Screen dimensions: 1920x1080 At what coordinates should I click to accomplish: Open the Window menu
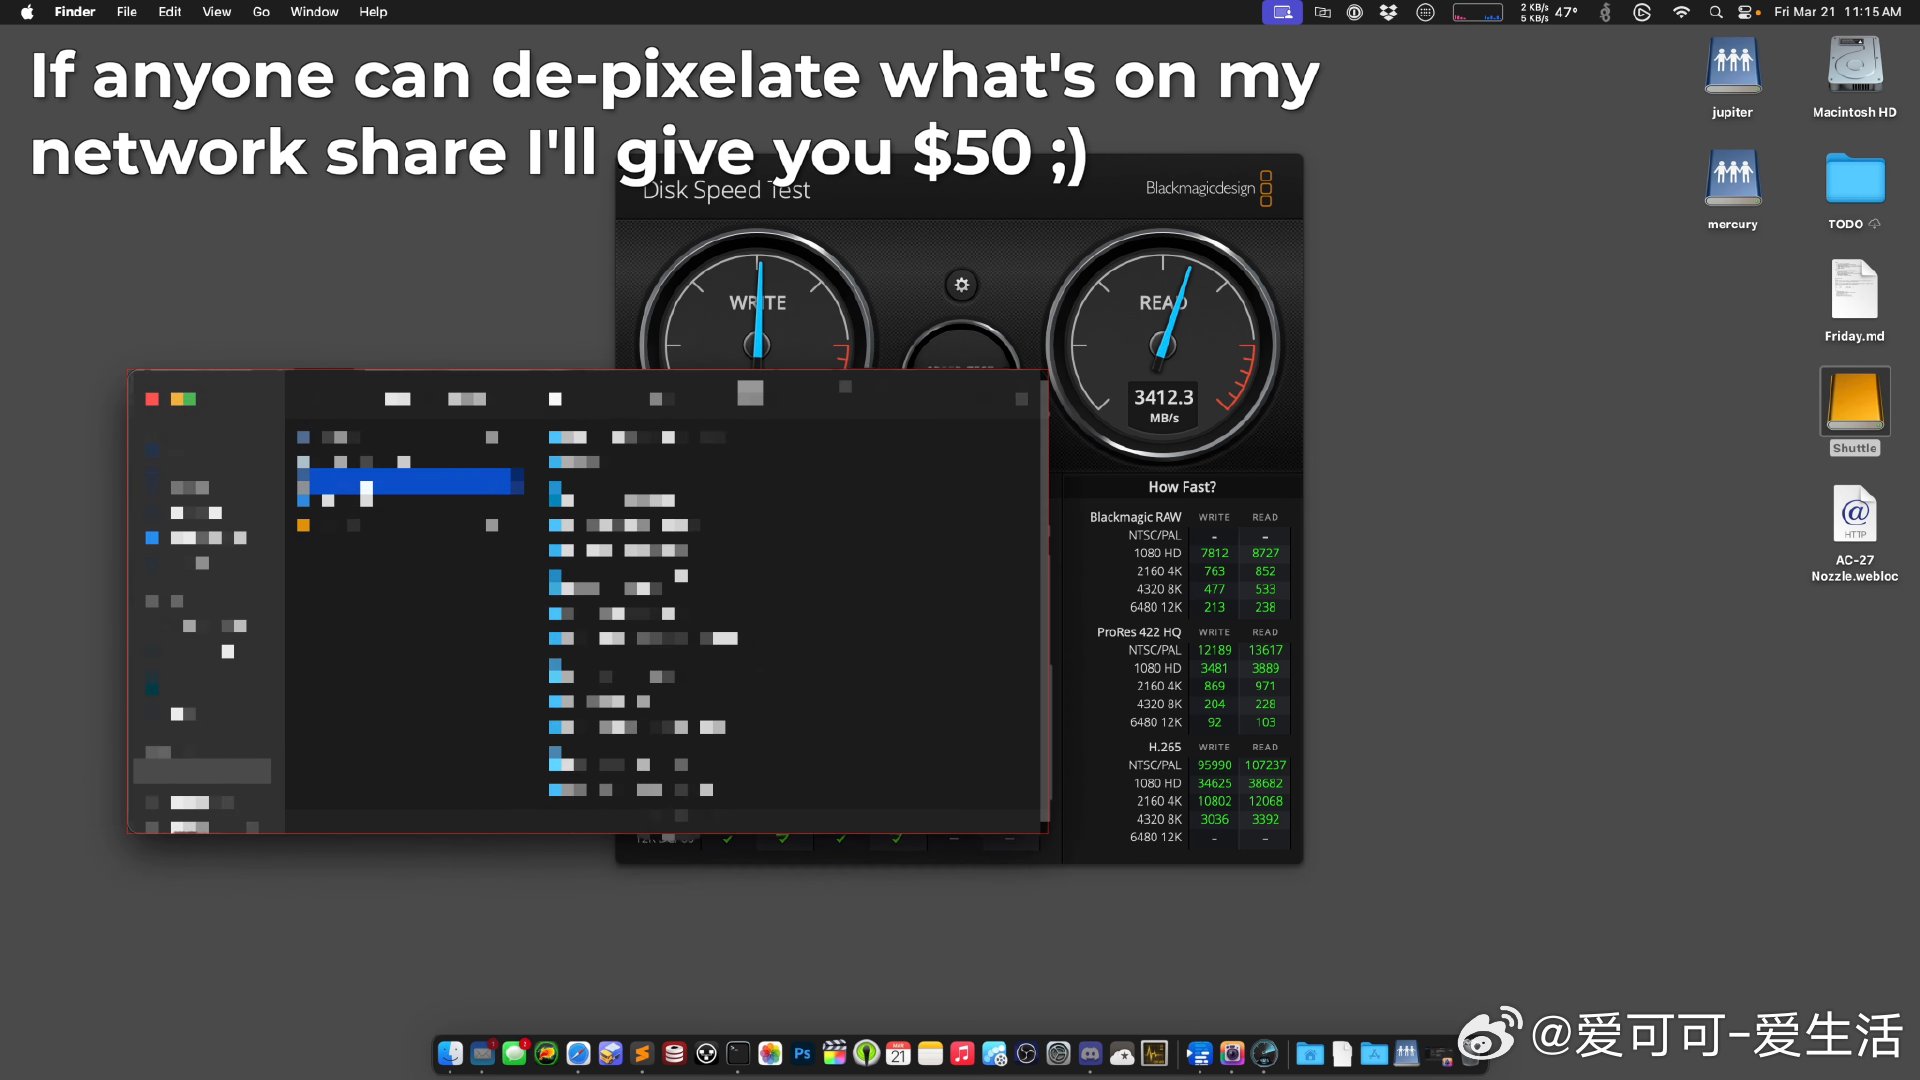tap(314, 12)
